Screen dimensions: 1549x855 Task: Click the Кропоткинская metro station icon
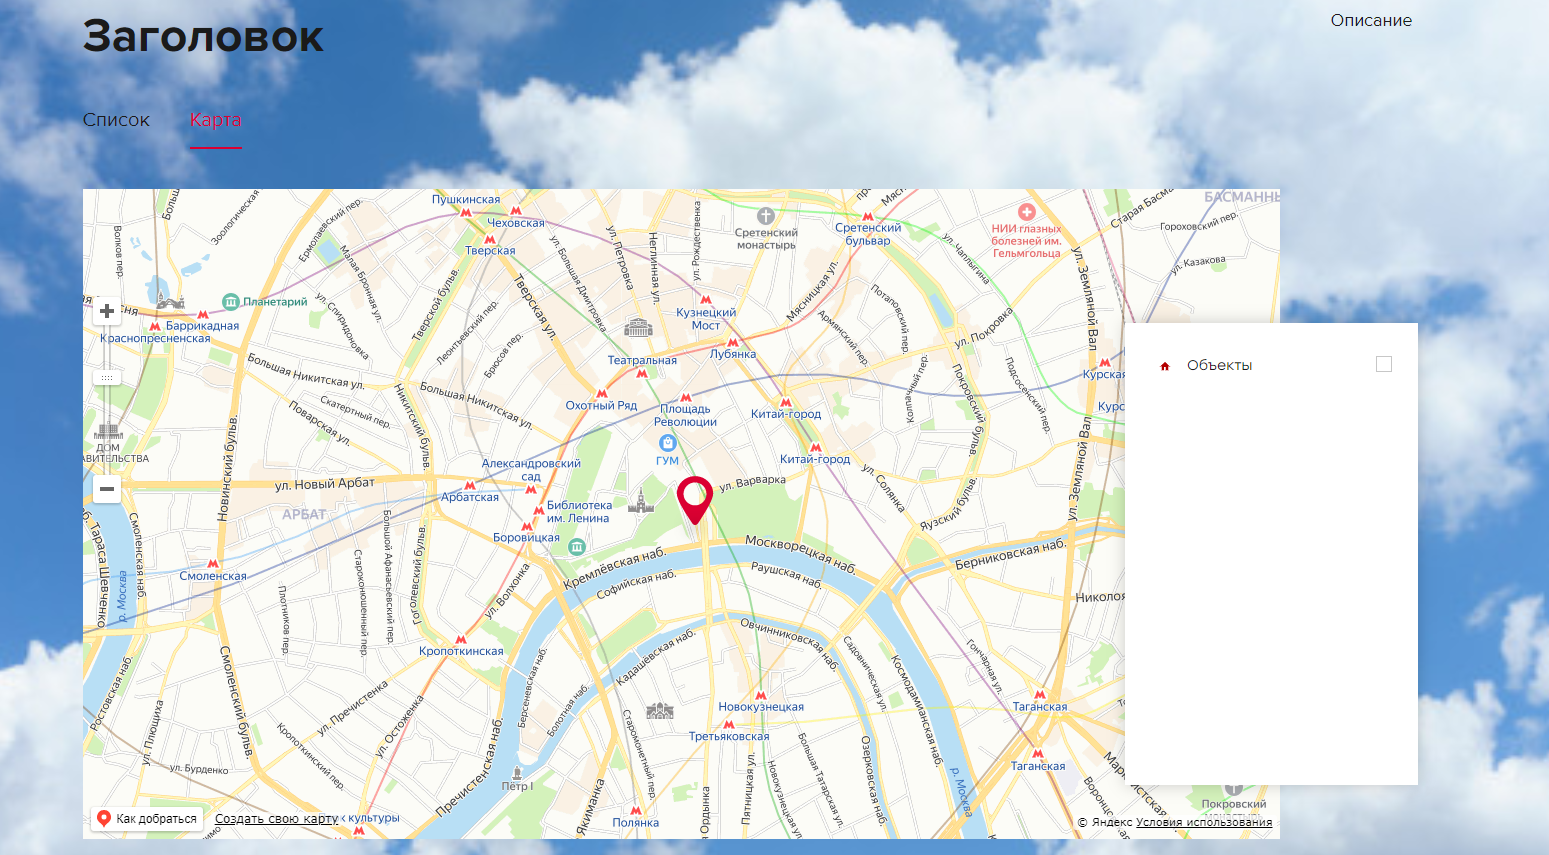(x=461, y=639)
